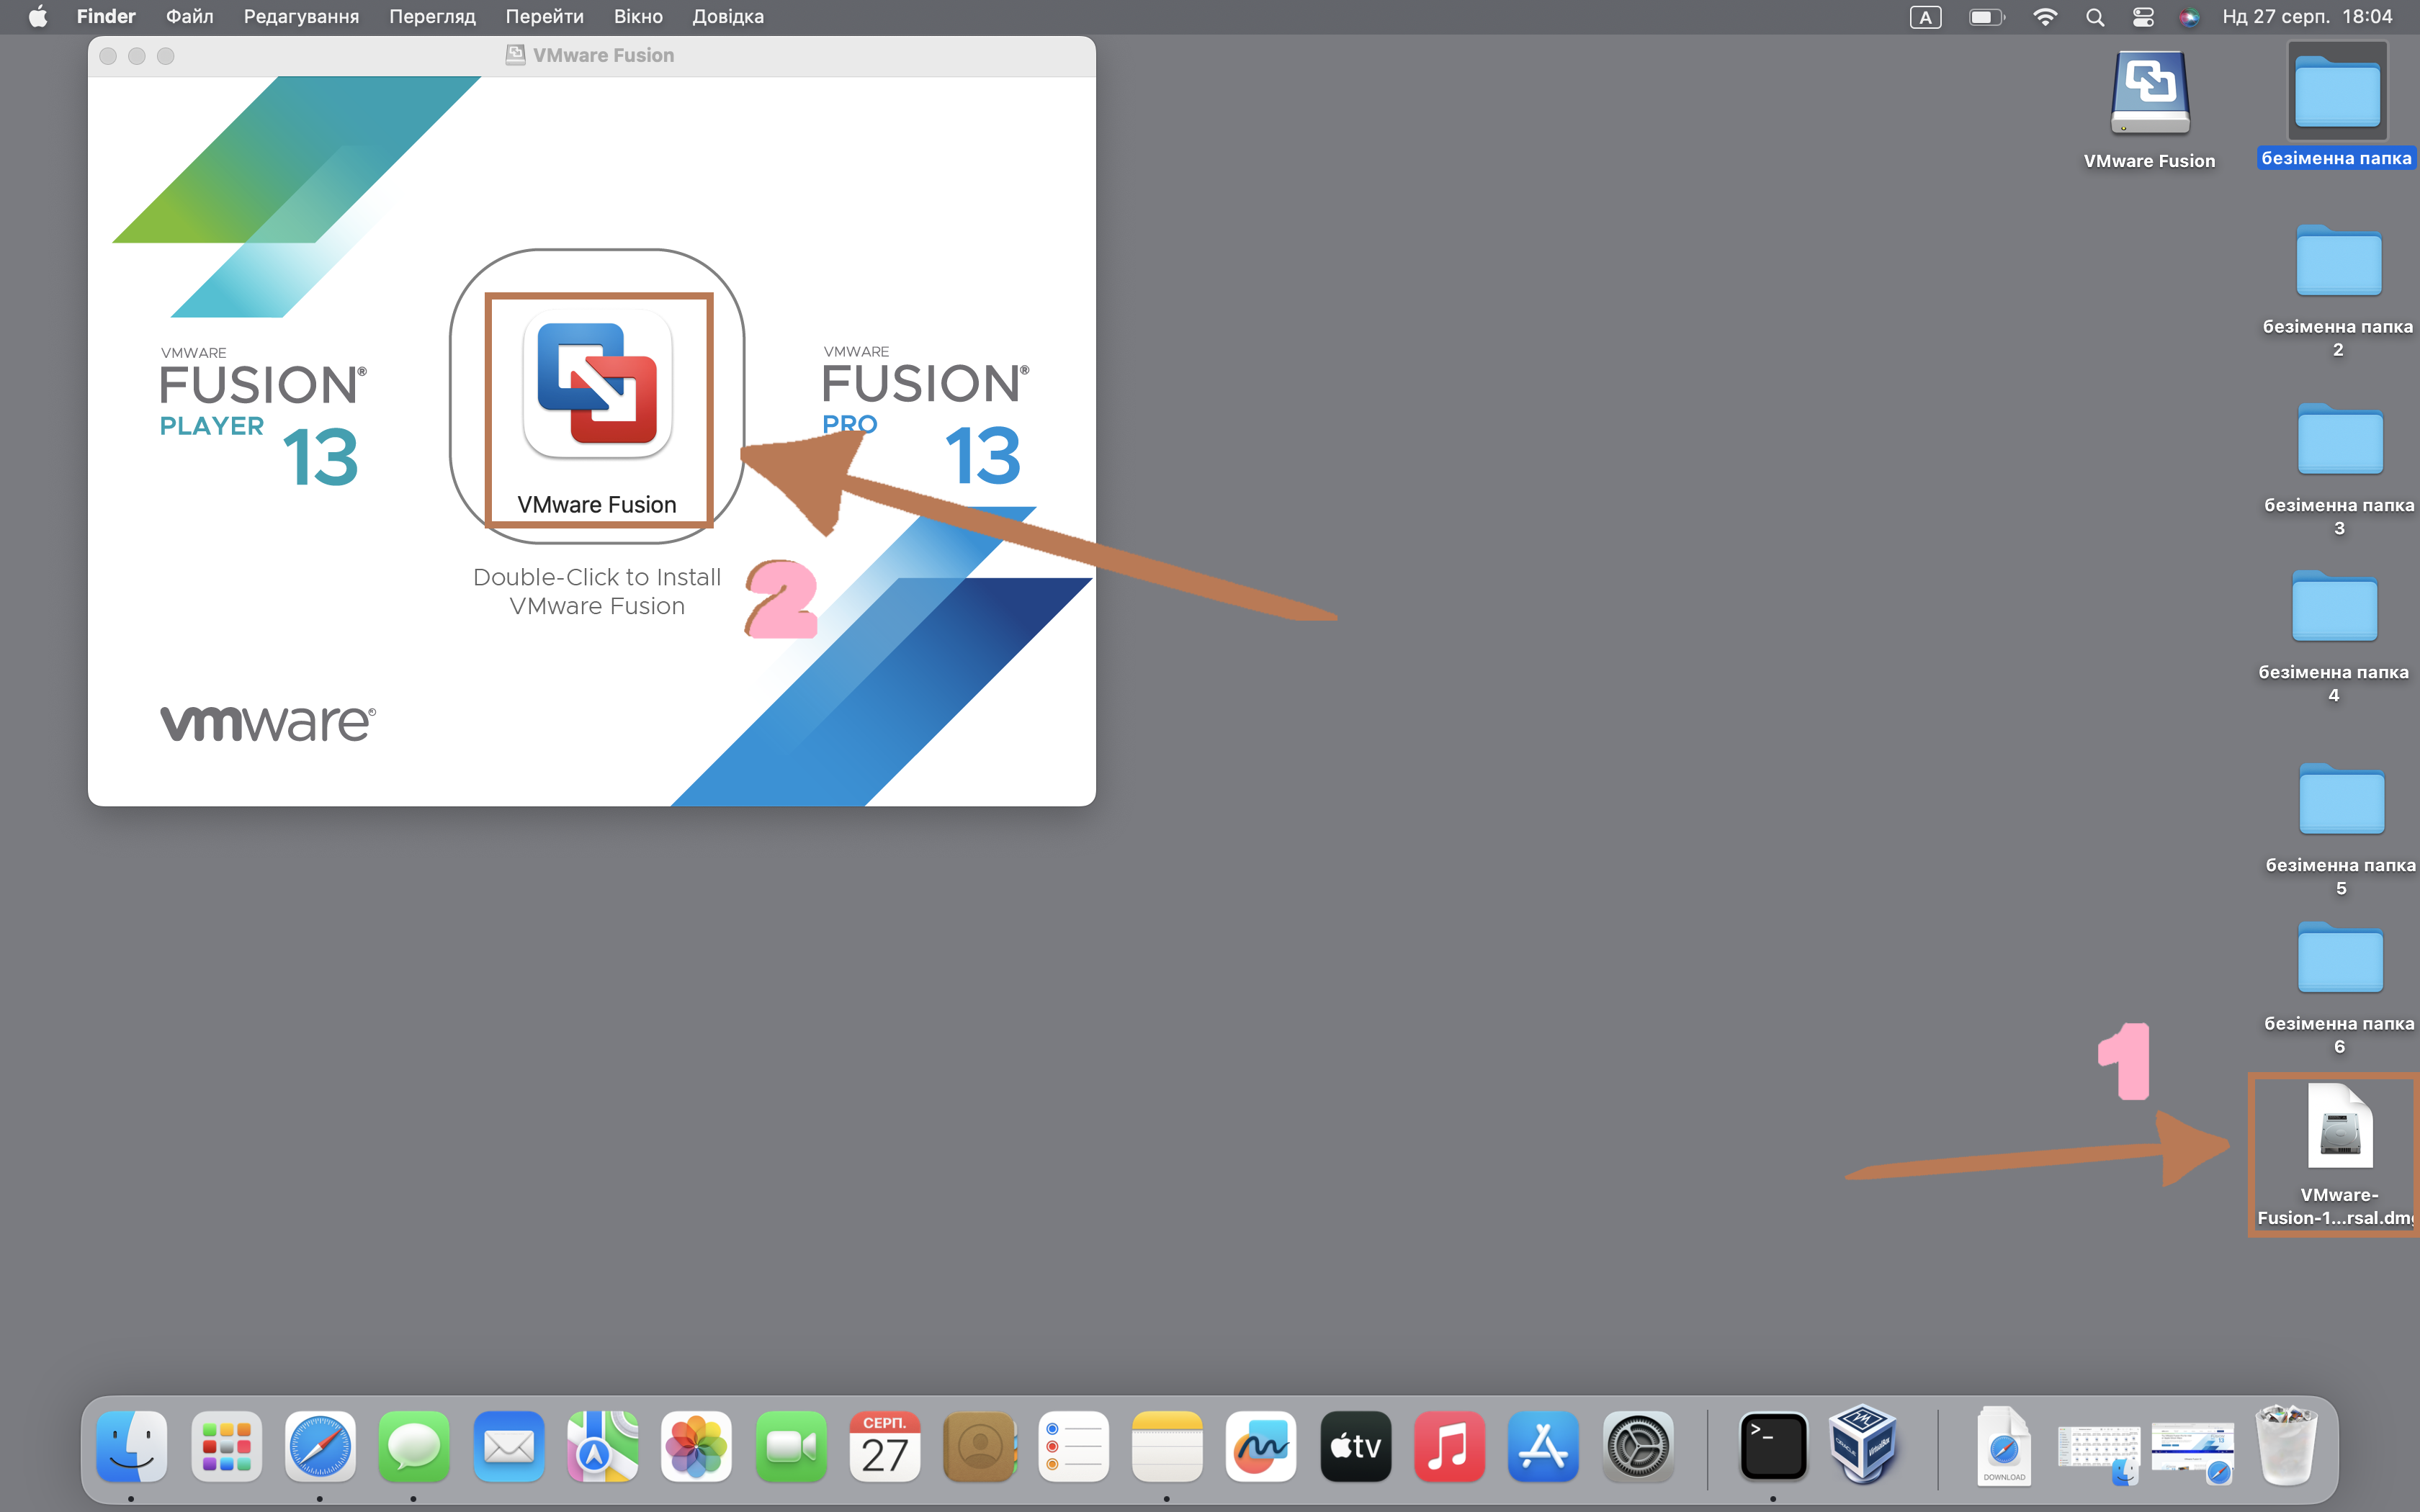Open the Перегляд menu
This screenshot has width=2420, height=1512.
432,16
